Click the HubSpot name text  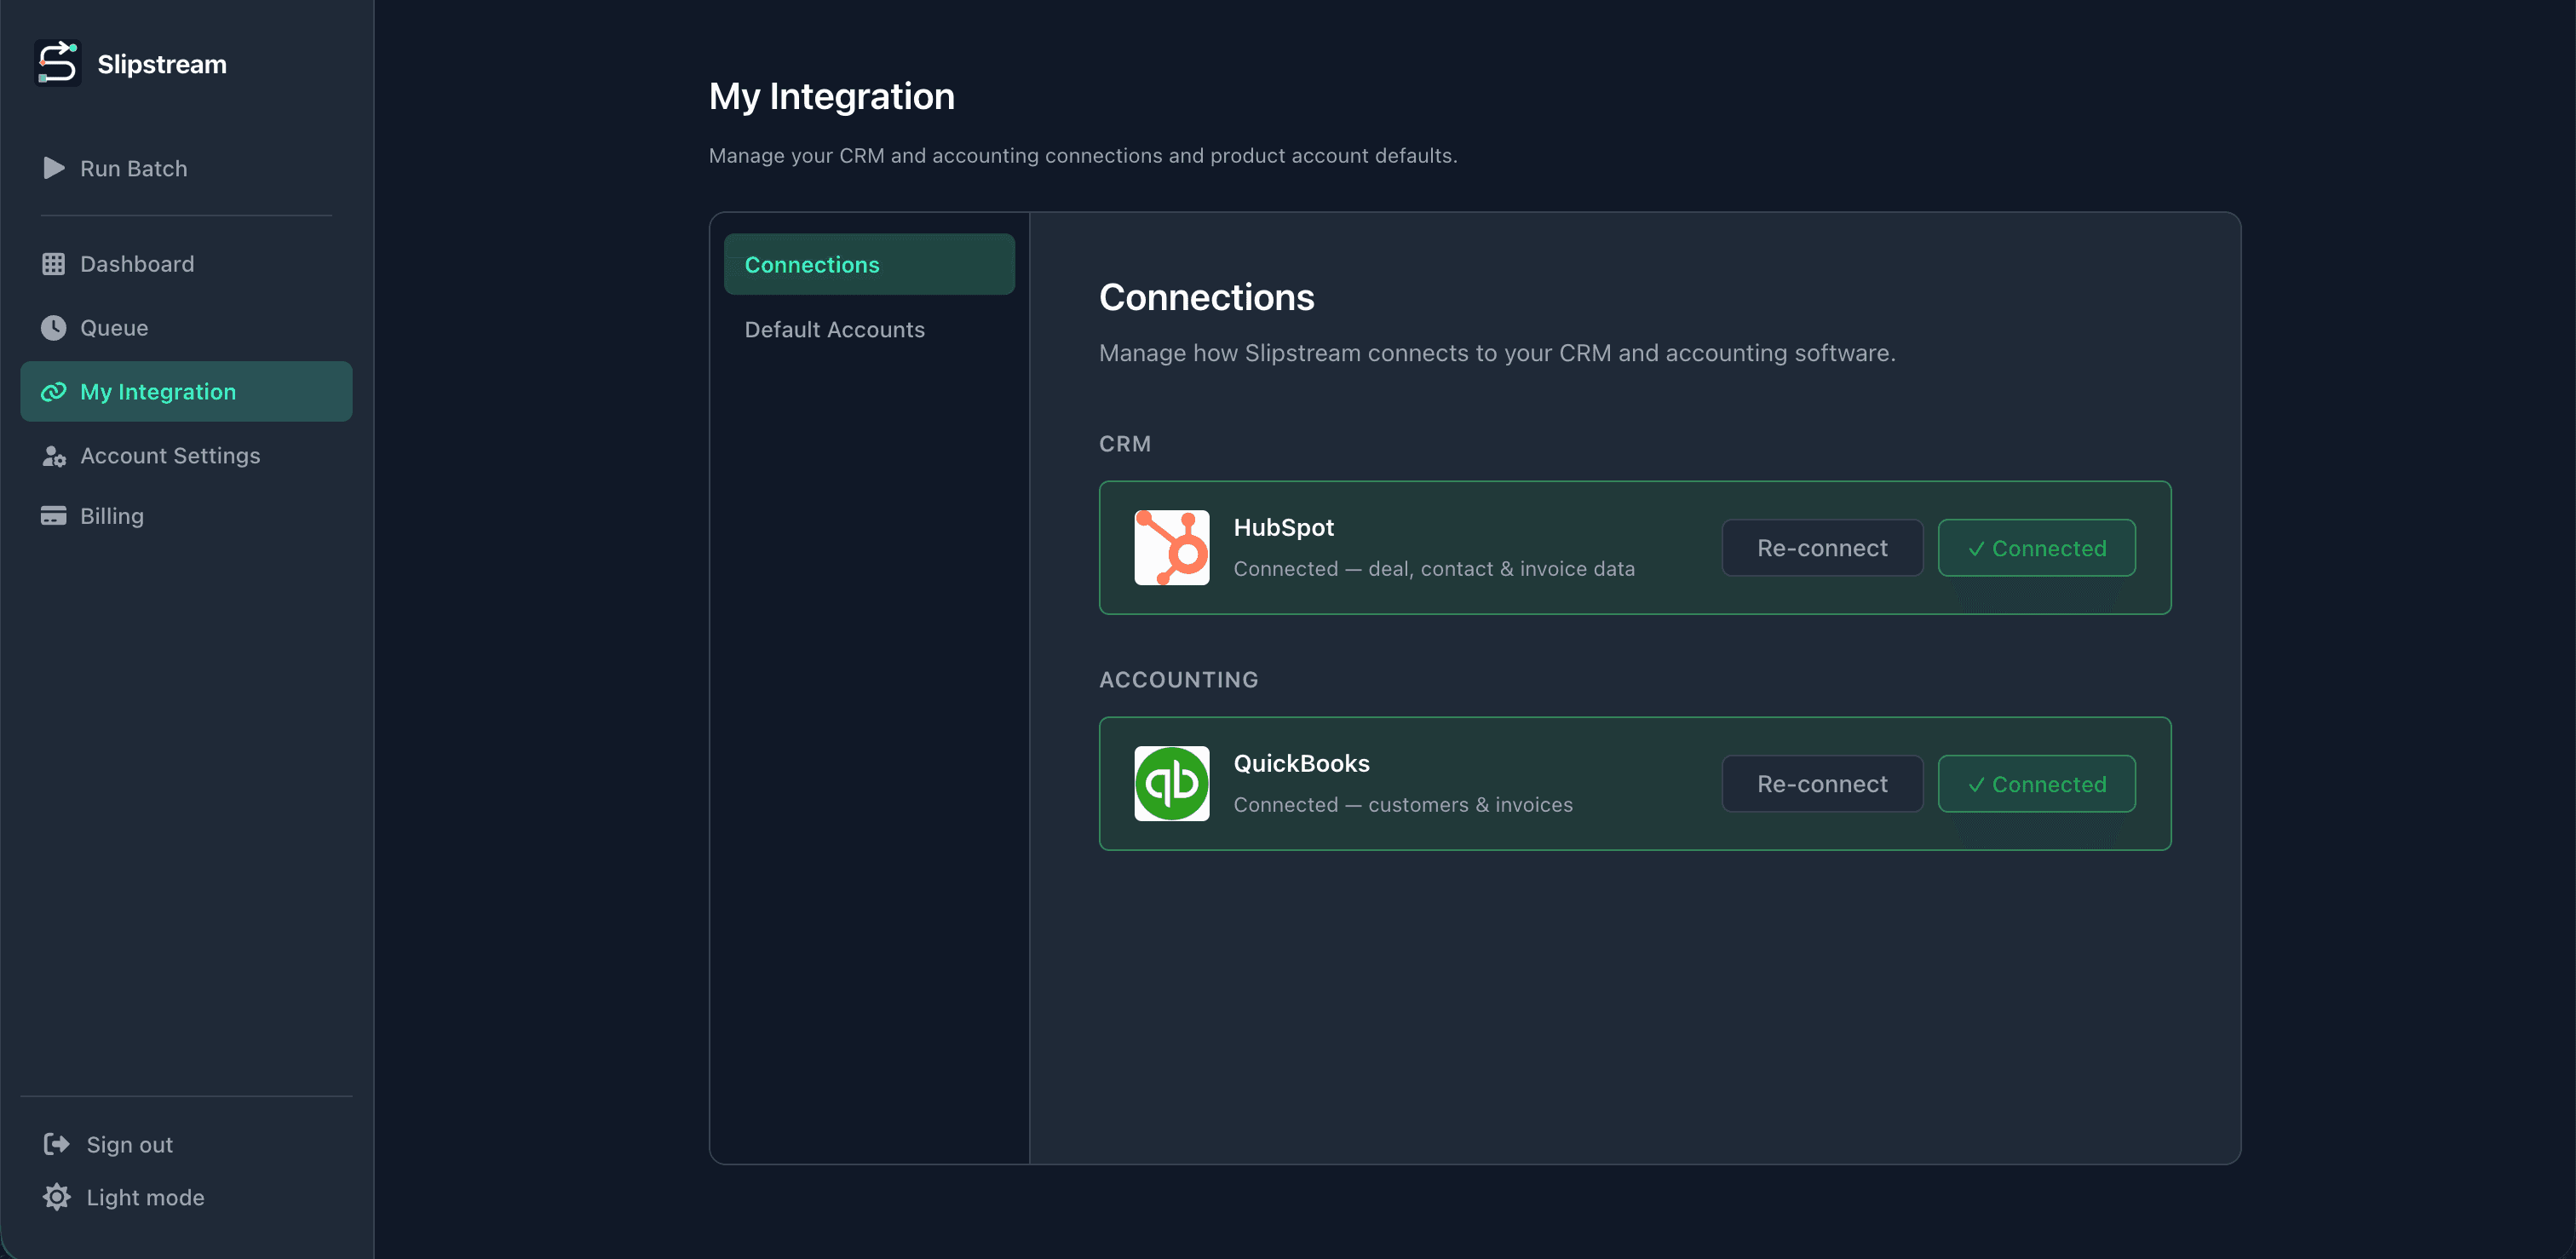coord(1283,527)
